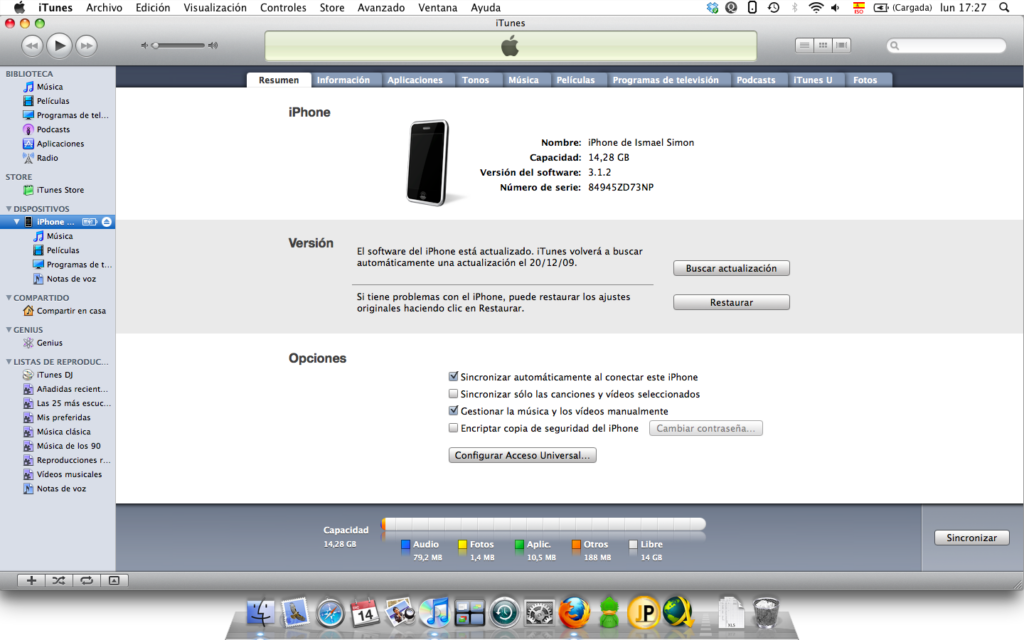Open the Controles menu
Viewport: 1024px width, 640px height.
[x=283, y=8]
